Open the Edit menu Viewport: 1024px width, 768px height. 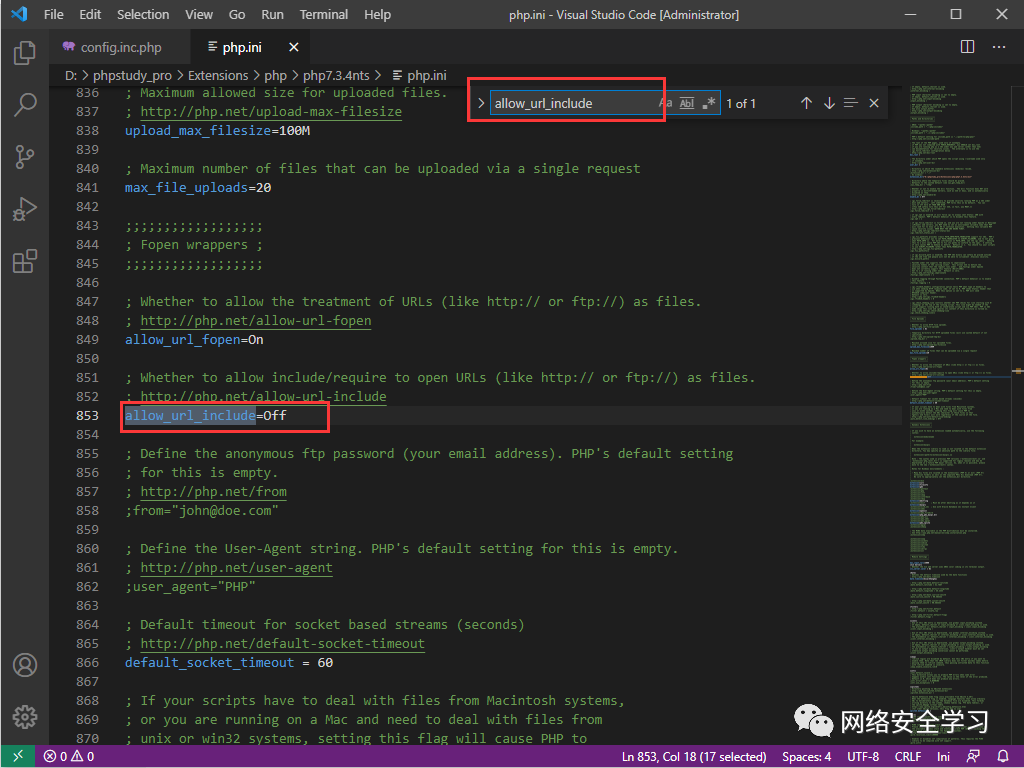pyautogui.click(x=90, y=14)
